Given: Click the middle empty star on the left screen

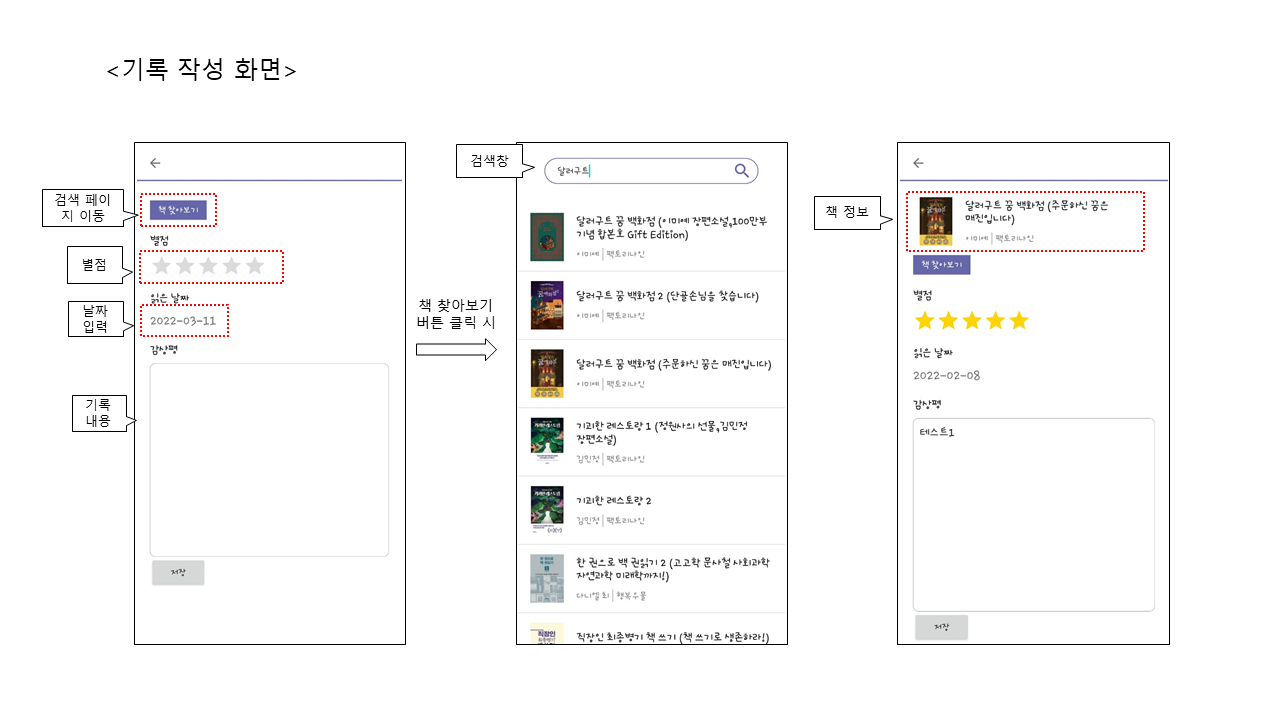Looking at the screenshot, I should pos(208,266).
